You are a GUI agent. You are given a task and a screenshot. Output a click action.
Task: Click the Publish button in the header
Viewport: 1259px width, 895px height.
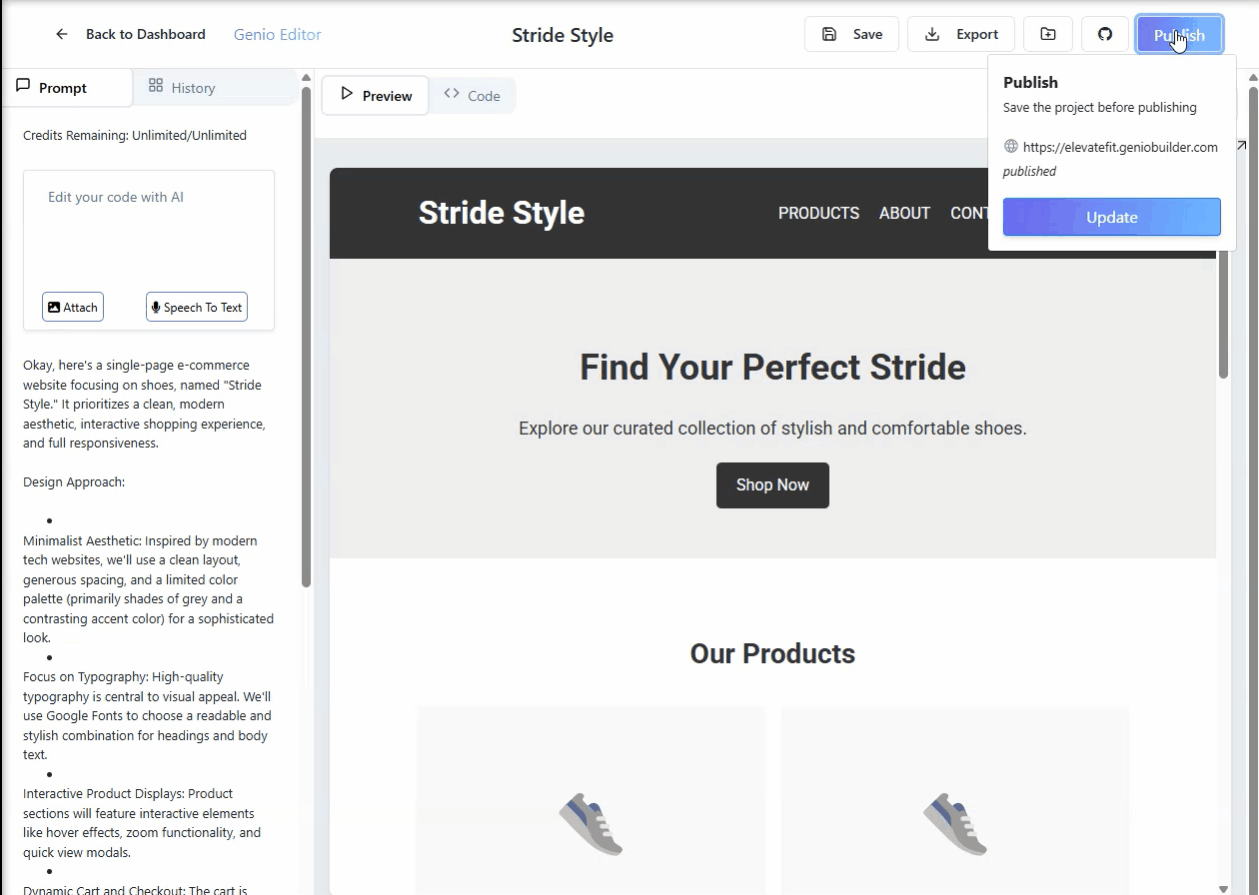point(1179,35)
